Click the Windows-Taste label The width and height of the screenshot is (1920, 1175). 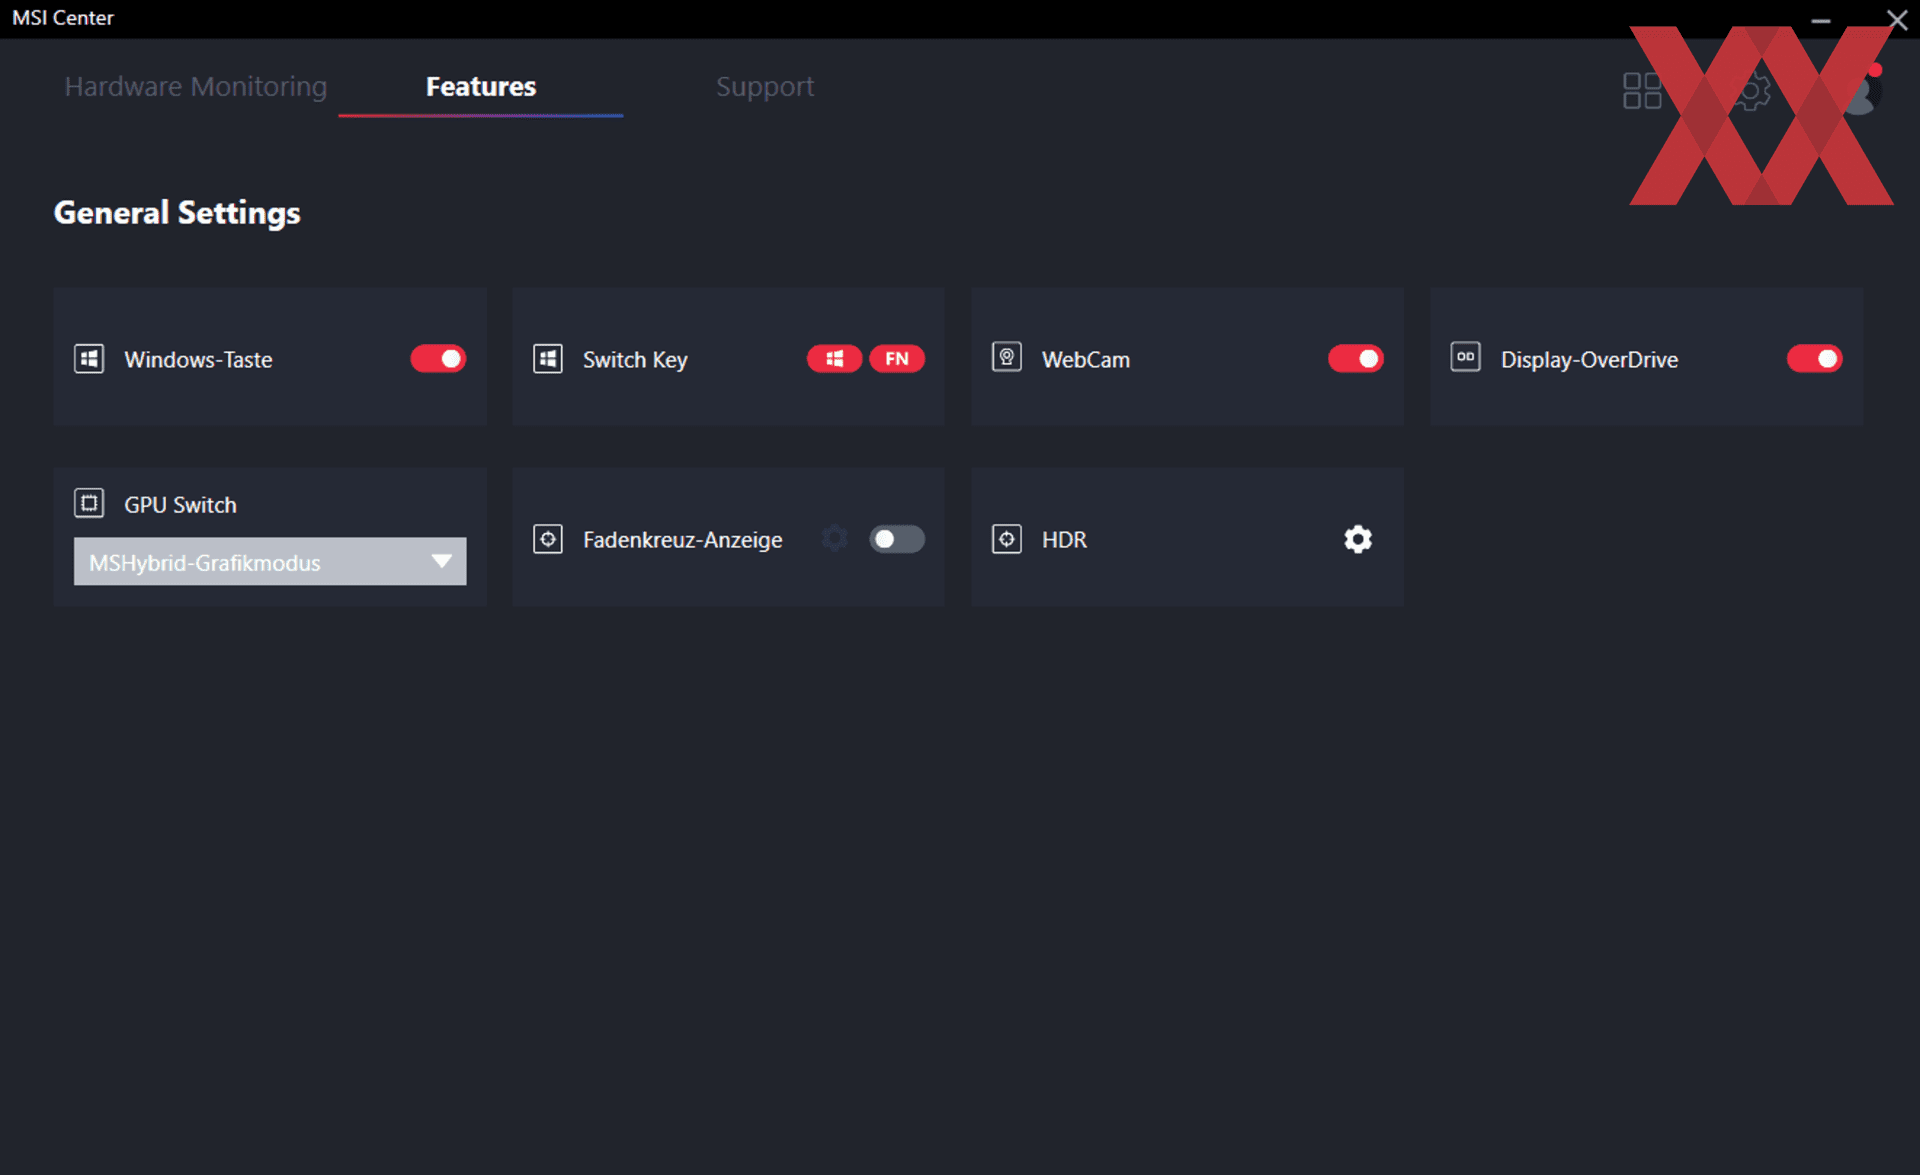coord(198,360)
